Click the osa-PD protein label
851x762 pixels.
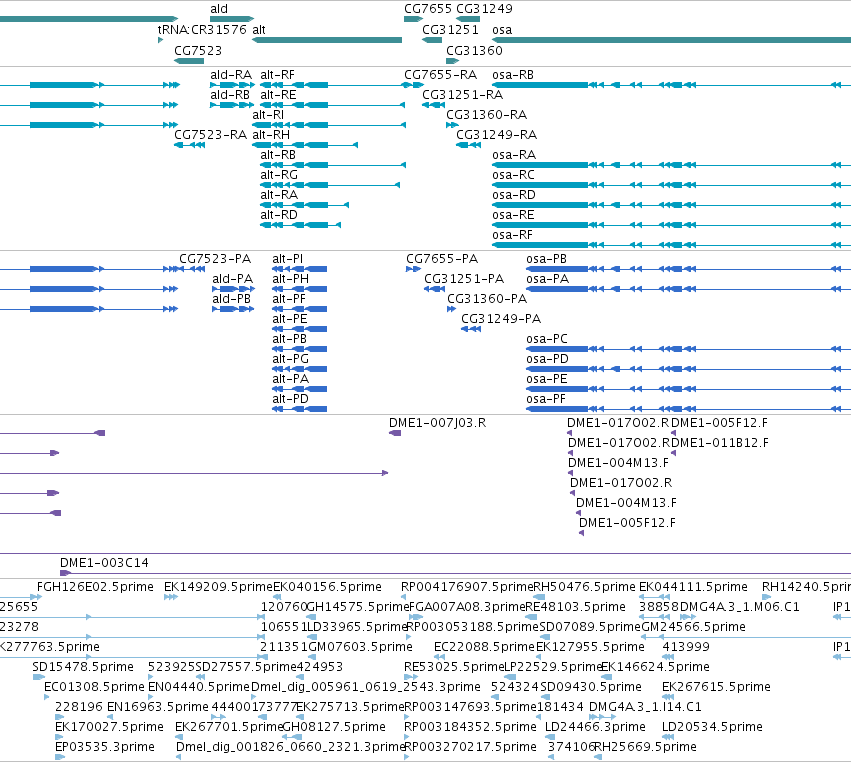pyautogui.click(x=548, y=359)
